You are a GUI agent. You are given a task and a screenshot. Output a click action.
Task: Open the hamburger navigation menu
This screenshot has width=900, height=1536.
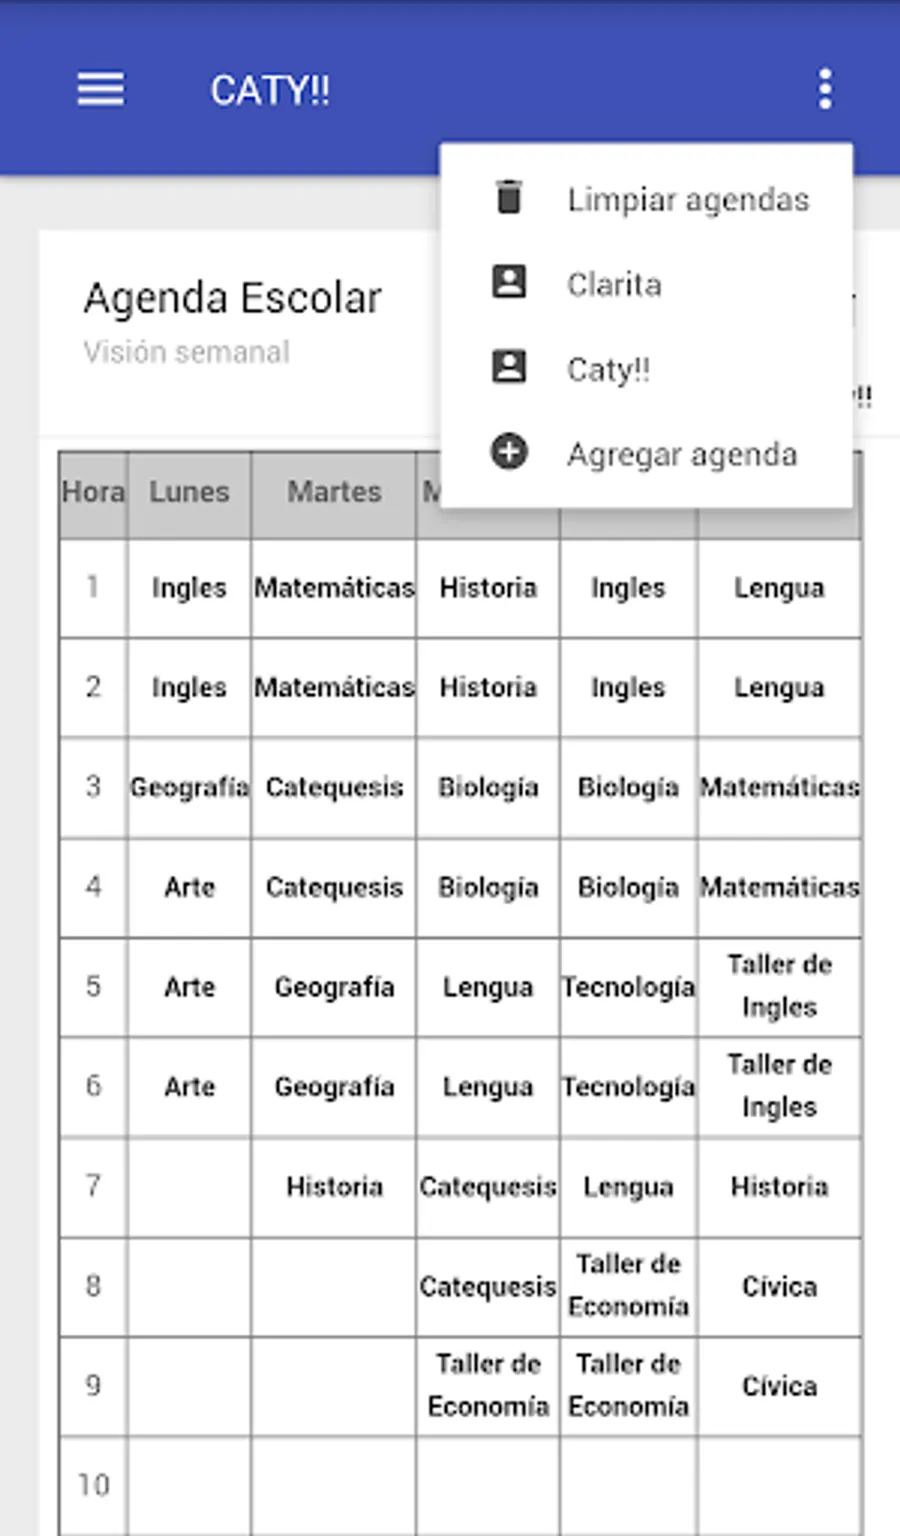click(x=101, y=89)
